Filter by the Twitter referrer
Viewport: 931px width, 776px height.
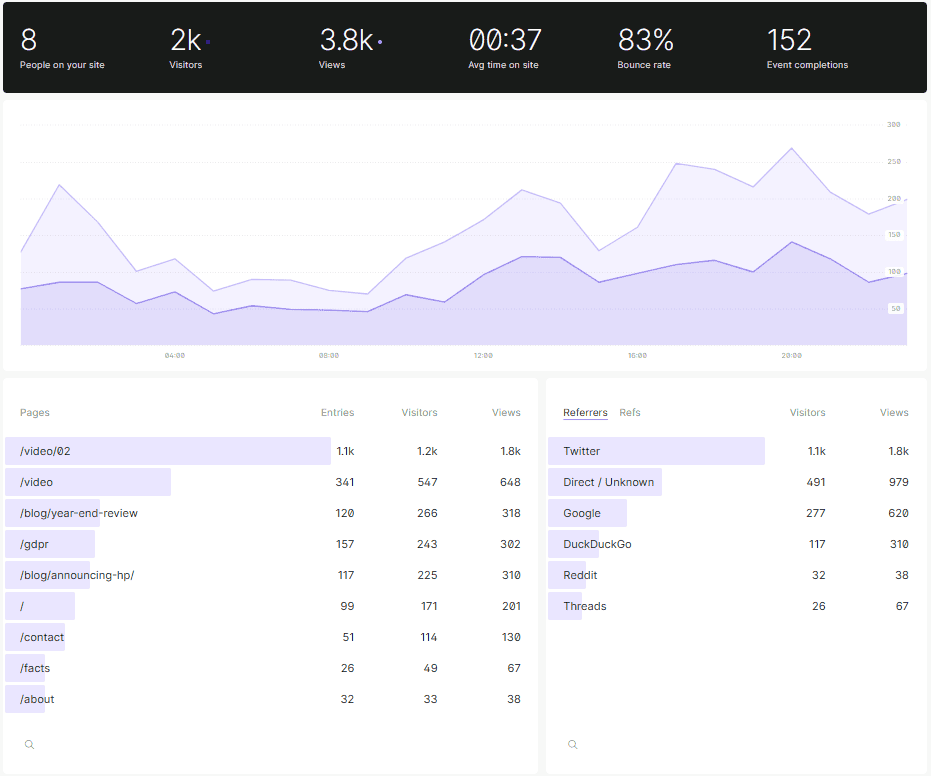coord(582,451)
